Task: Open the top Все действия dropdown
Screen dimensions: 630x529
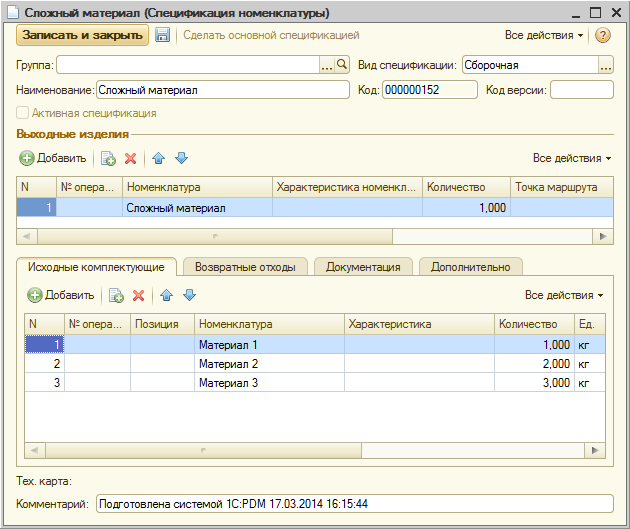Action: click(x=544, y=35)
